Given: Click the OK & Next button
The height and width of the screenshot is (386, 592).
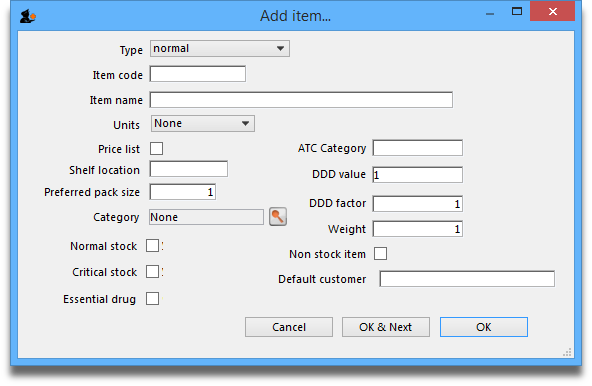Looking at the screenshot, I should click(x=386, y=327).
